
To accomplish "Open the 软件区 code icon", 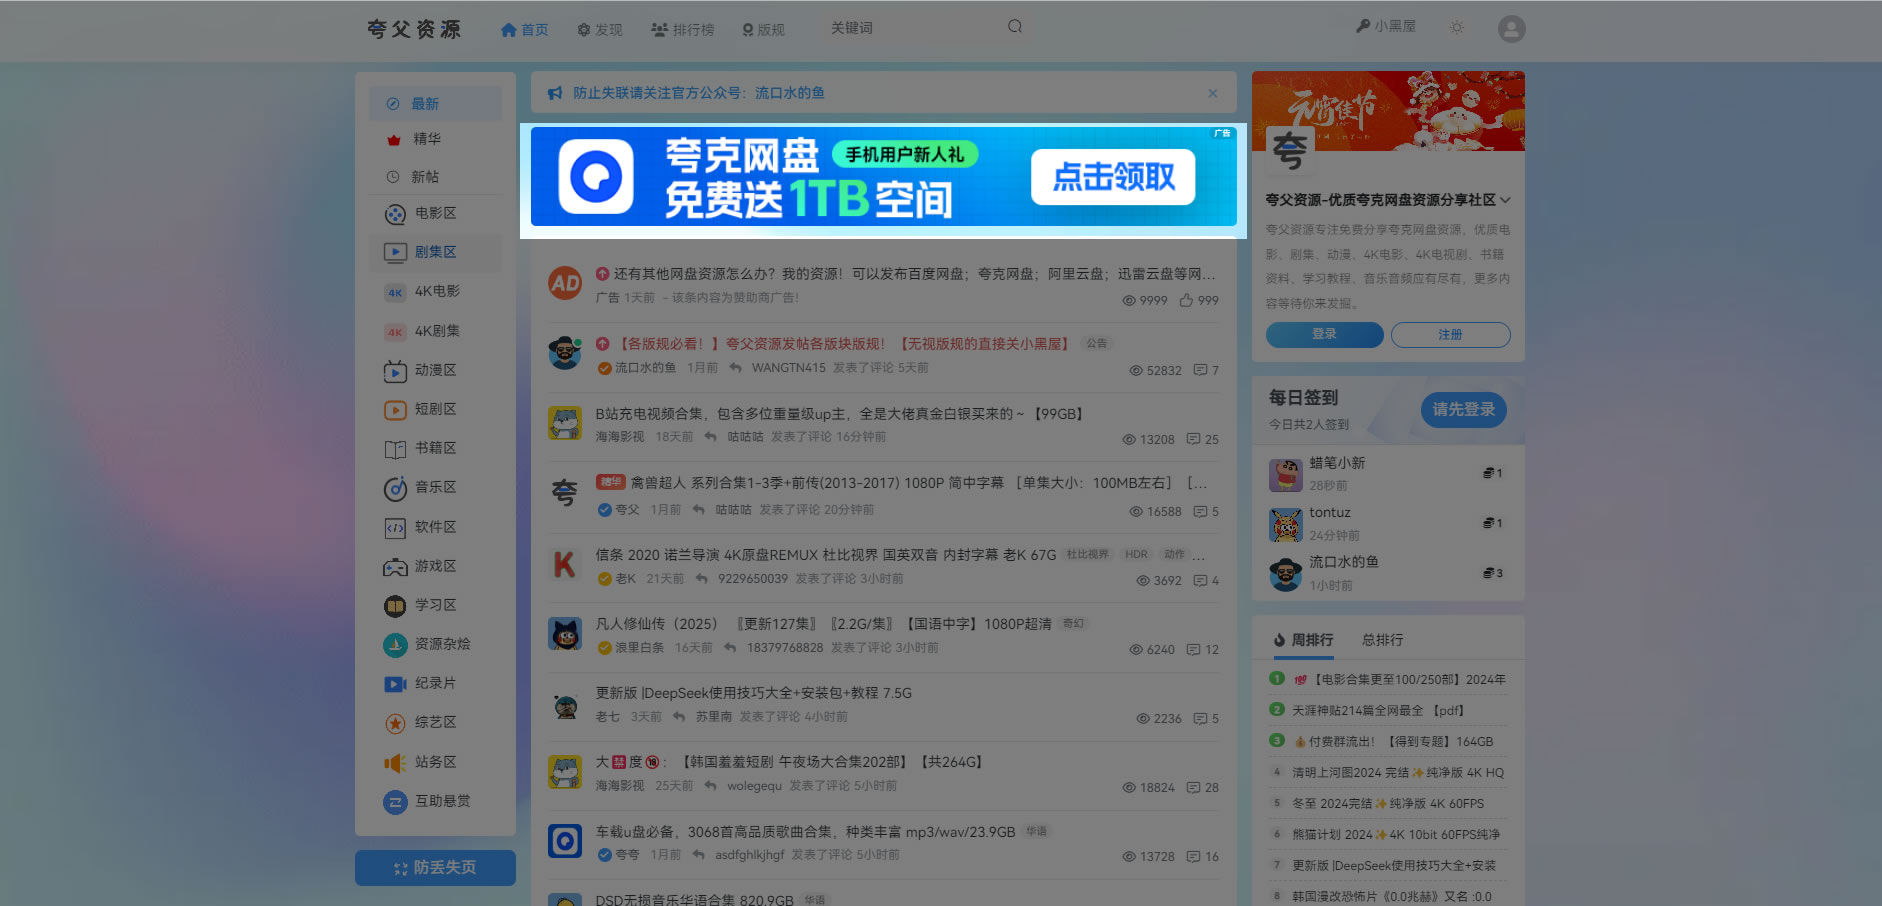I will pos(395,528).
